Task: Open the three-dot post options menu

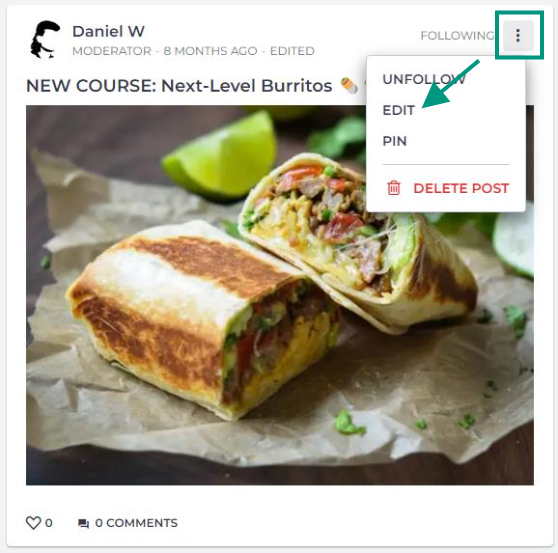Action: (x=518, y=35)
